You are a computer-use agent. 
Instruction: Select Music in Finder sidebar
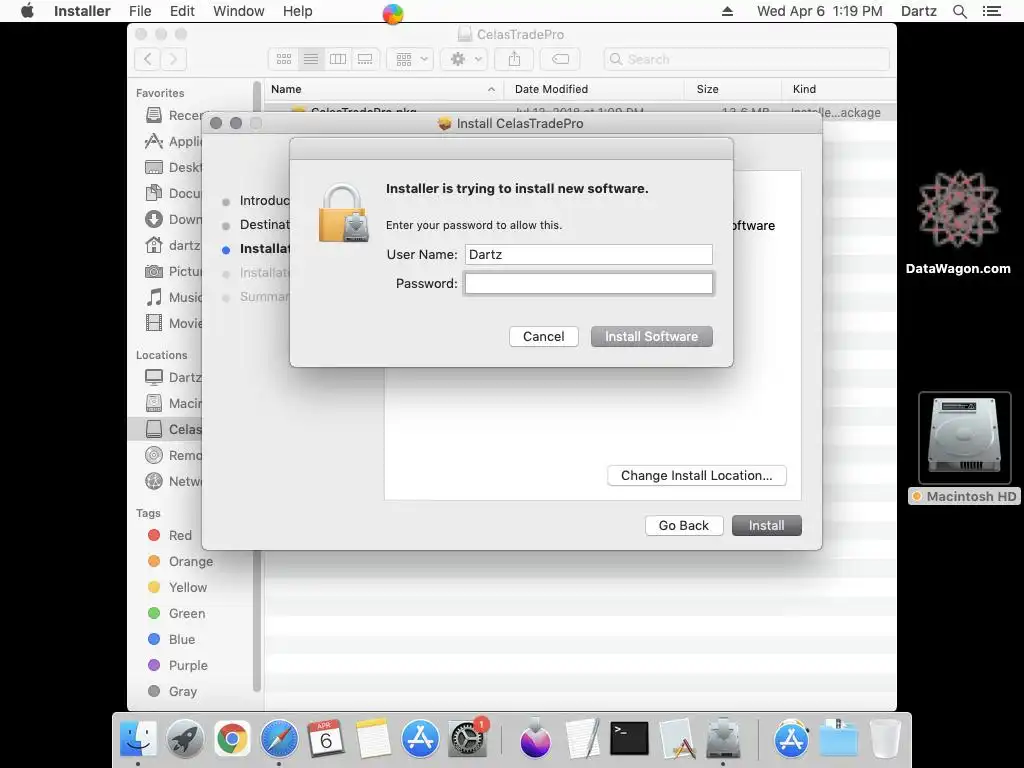point(174,298)
